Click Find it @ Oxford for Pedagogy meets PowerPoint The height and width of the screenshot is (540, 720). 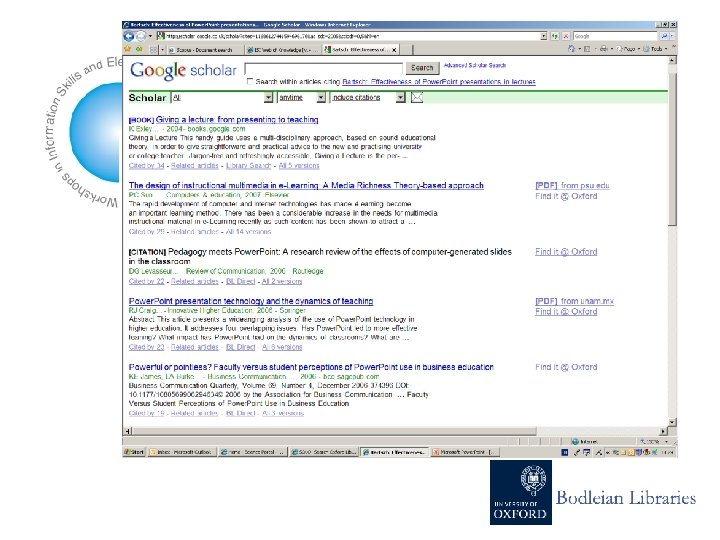click(x=566, y=252)
